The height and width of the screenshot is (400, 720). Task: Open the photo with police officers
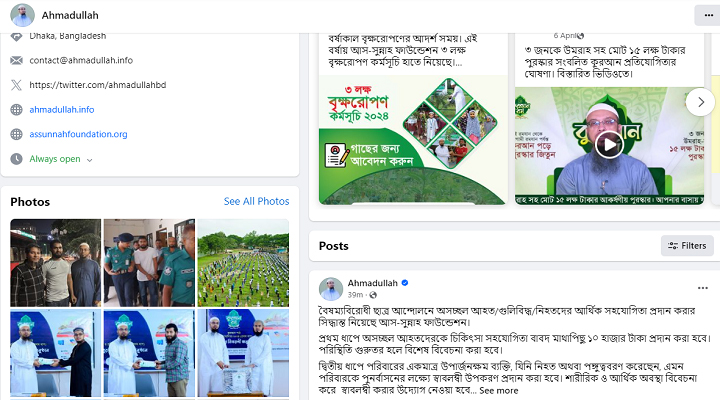(x=149, y=263)
